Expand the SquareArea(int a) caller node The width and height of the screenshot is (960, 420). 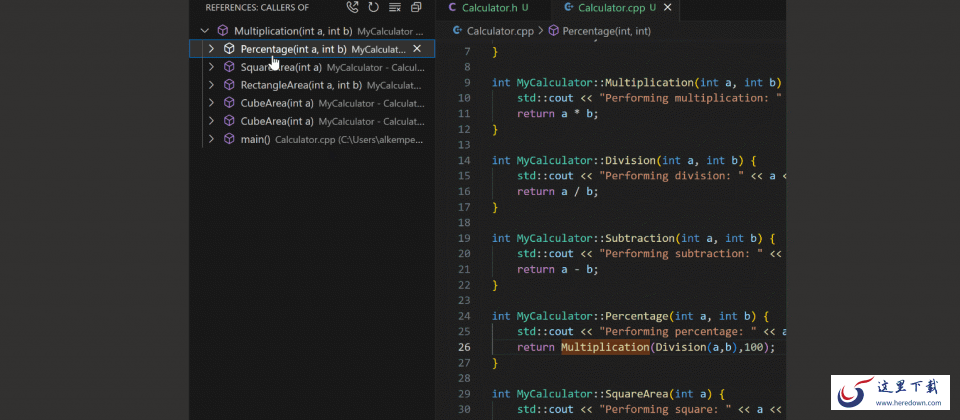click(211, 67)
